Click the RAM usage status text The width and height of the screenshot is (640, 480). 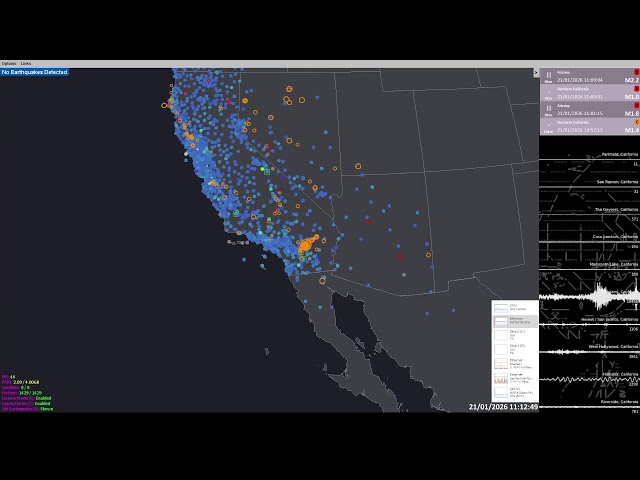click(x=20, y=382)
